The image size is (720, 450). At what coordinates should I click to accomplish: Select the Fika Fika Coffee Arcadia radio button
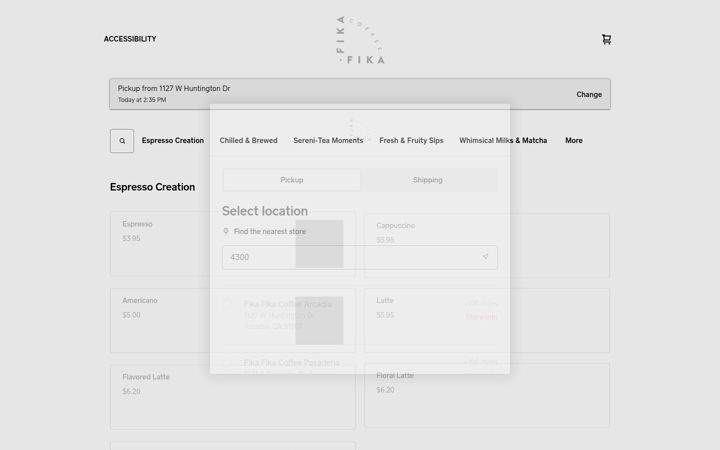[227, 303]
